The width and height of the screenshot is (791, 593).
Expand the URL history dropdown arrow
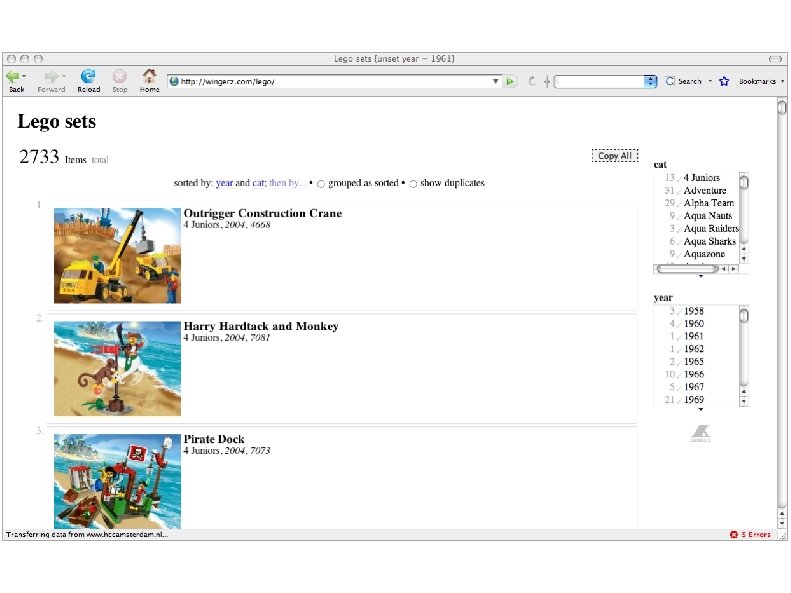point(495,81)
